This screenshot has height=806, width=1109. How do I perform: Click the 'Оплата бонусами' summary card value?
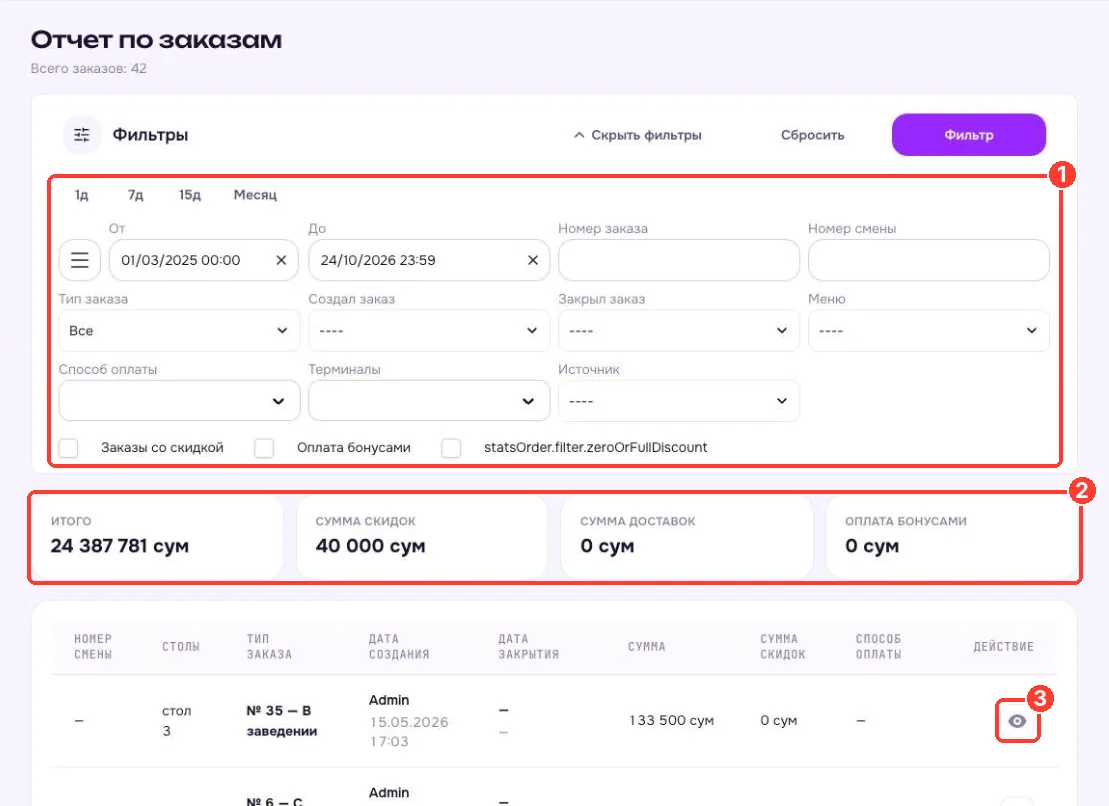872,546
